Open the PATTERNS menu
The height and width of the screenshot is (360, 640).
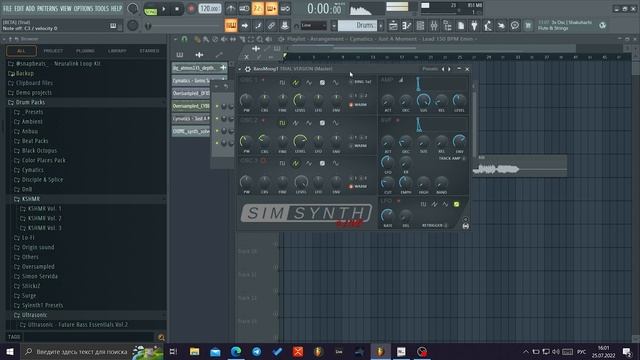pyautogui.click(x=47, y=8)
